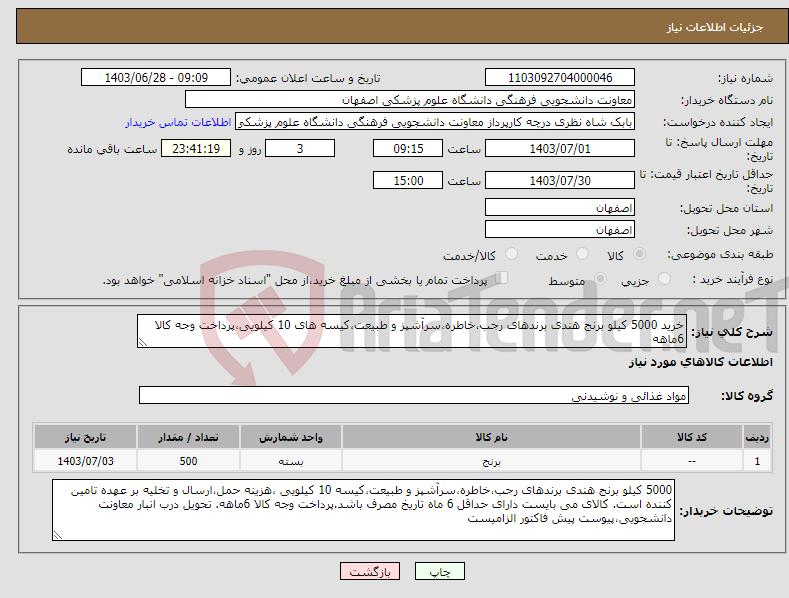Image resolution: width=789 pixels, height=598 pixels.
Task: Click the response deadline time 09:15
Action: (x=408, y=148)
